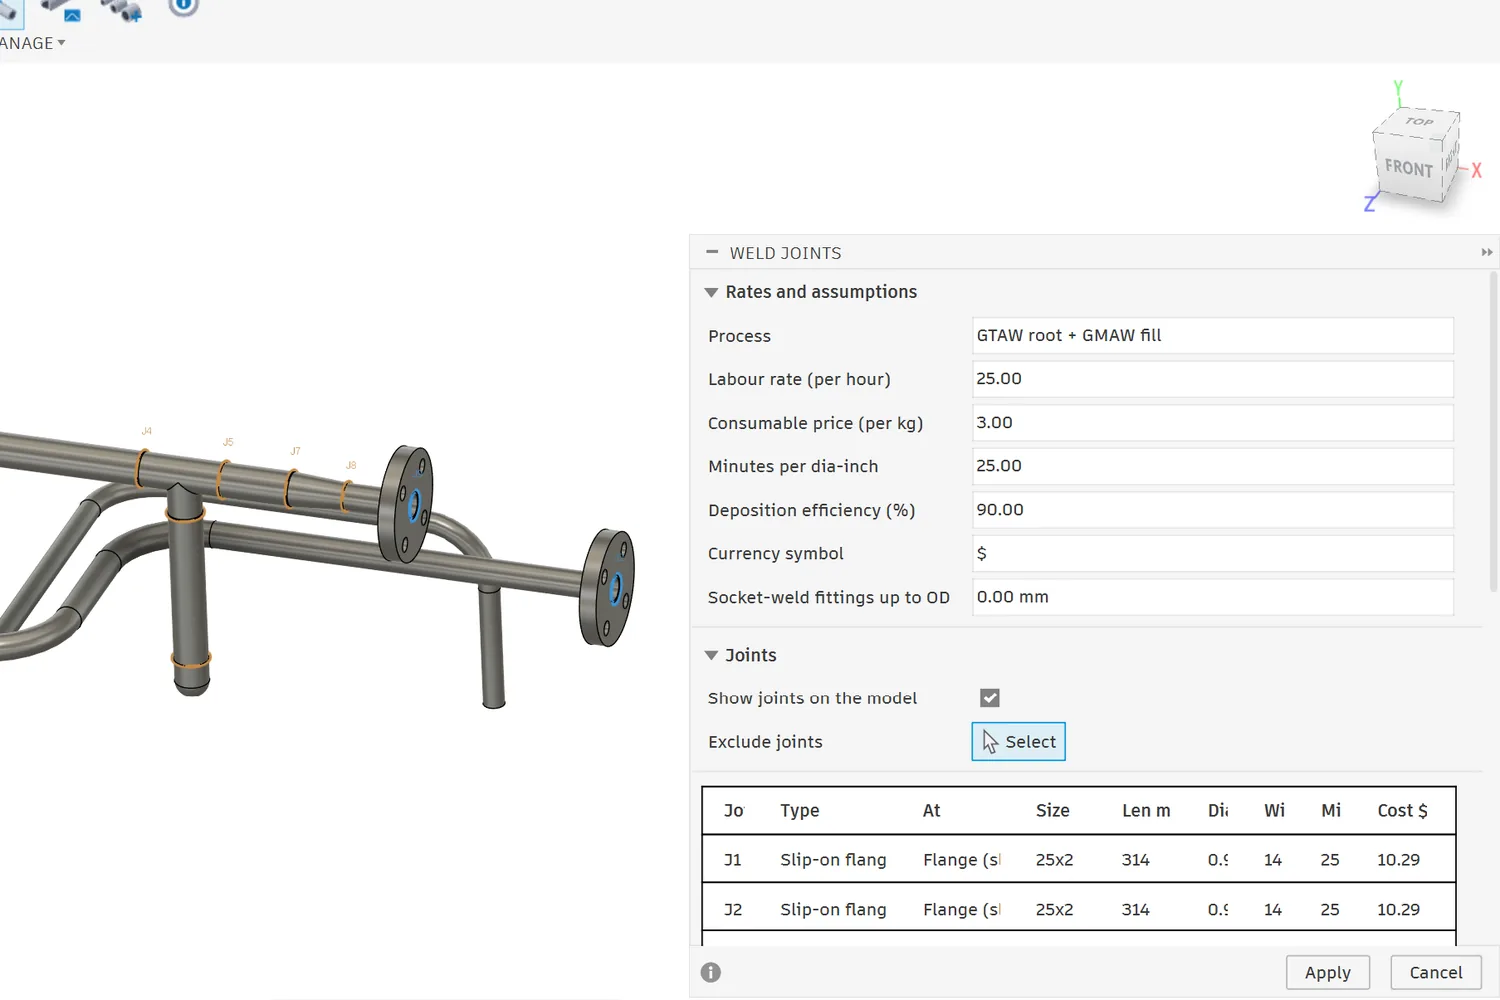Click the 314 length cell in row J2
The width and height of the screenshot is (1500, 1000).
tap(1135, 909)
